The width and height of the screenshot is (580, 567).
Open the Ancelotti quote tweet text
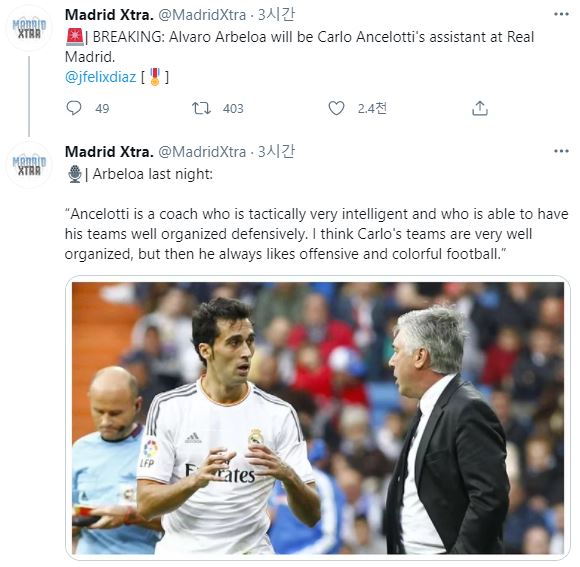click(x=316, y=234)
